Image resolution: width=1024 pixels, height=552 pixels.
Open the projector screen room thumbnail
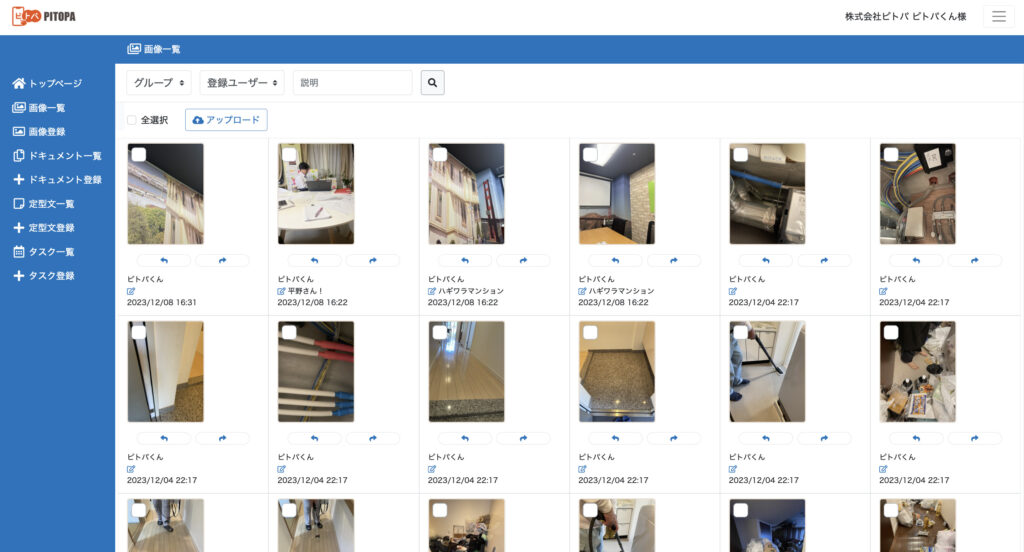616,194
